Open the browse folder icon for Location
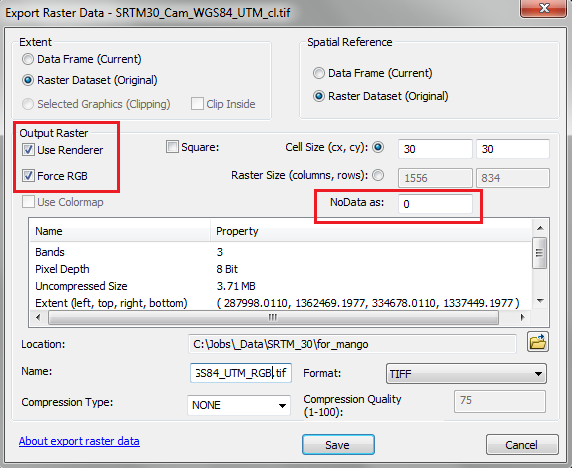 (538, 342)
